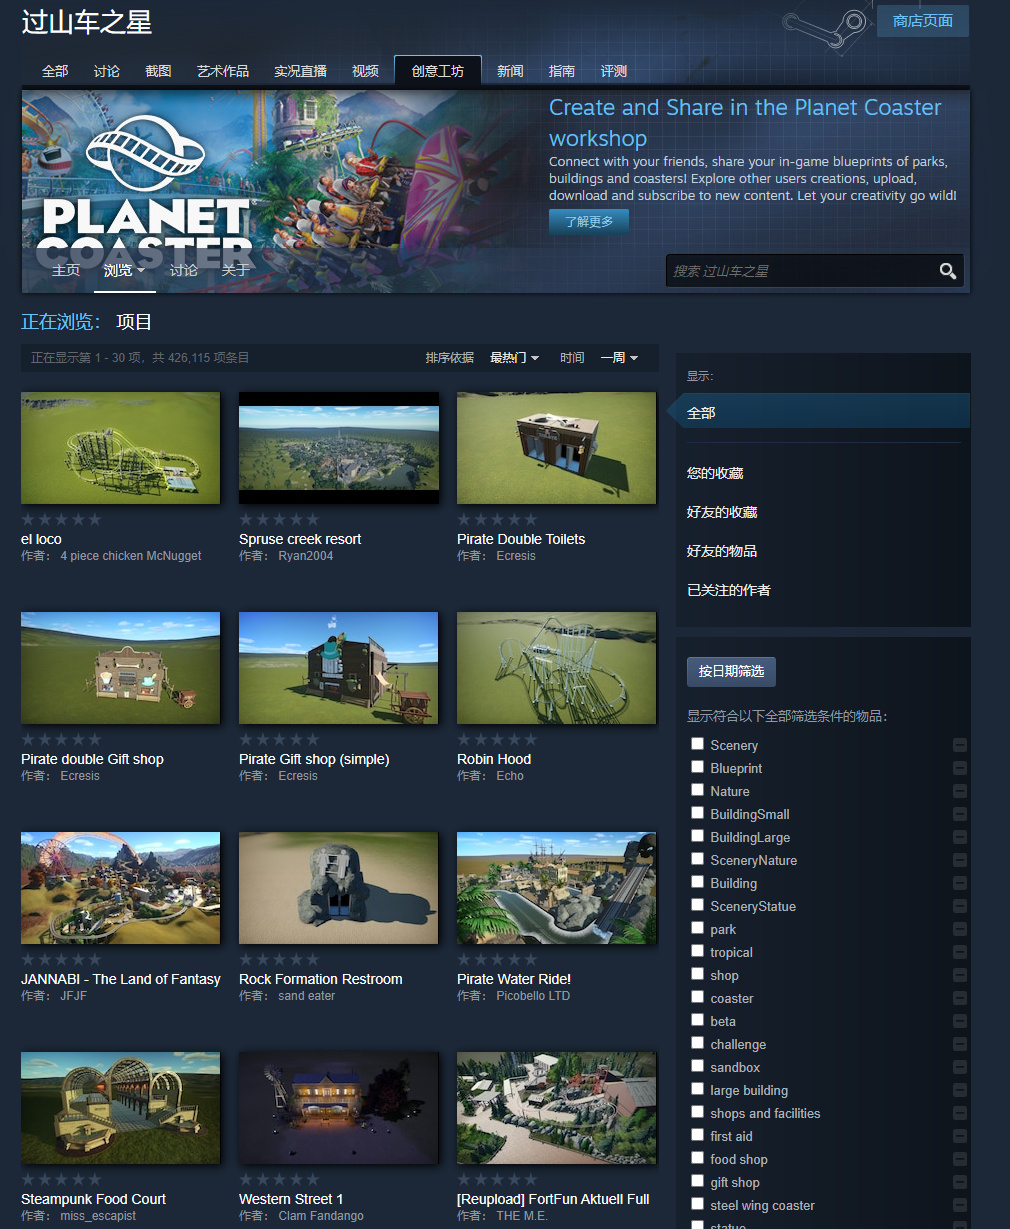
Task: Toggle the sandbox filter checkbox
Action: point(697,1065)
